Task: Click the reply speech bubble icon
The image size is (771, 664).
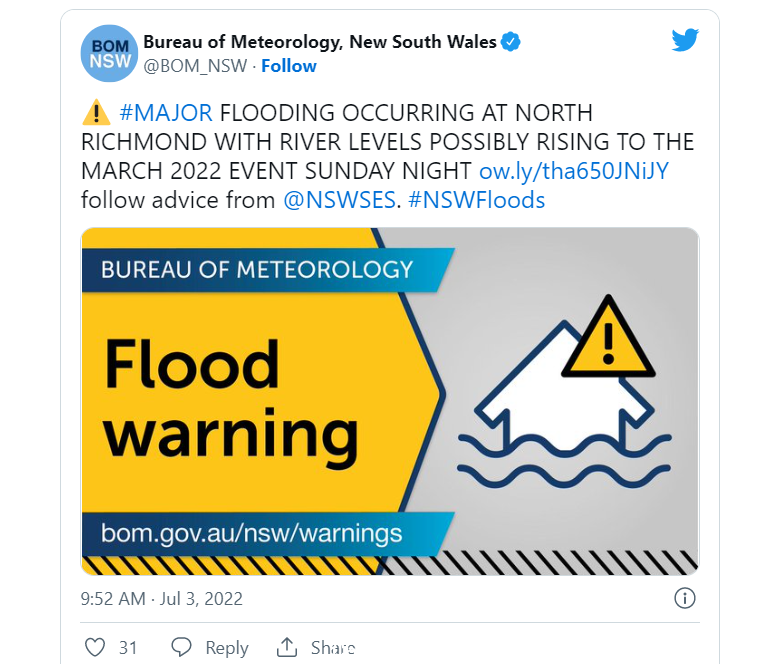Action: (181, 647)
